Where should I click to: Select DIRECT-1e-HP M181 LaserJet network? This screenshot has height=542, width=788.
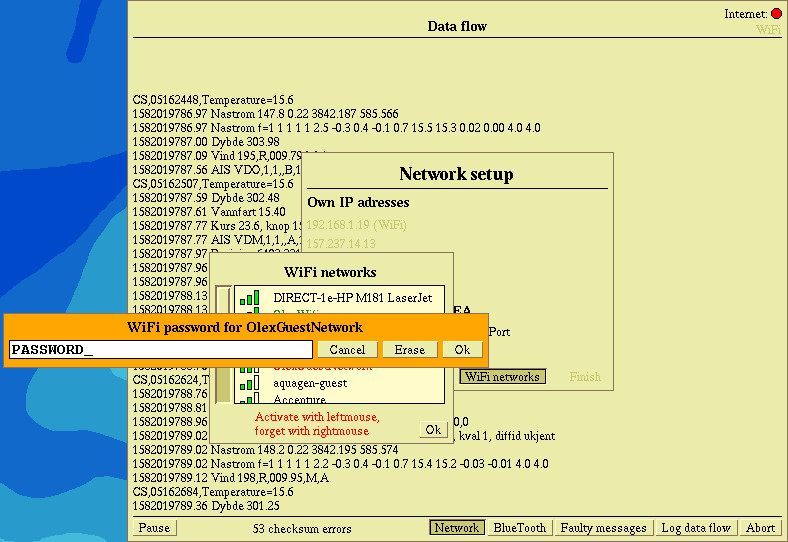click(344, 297)
